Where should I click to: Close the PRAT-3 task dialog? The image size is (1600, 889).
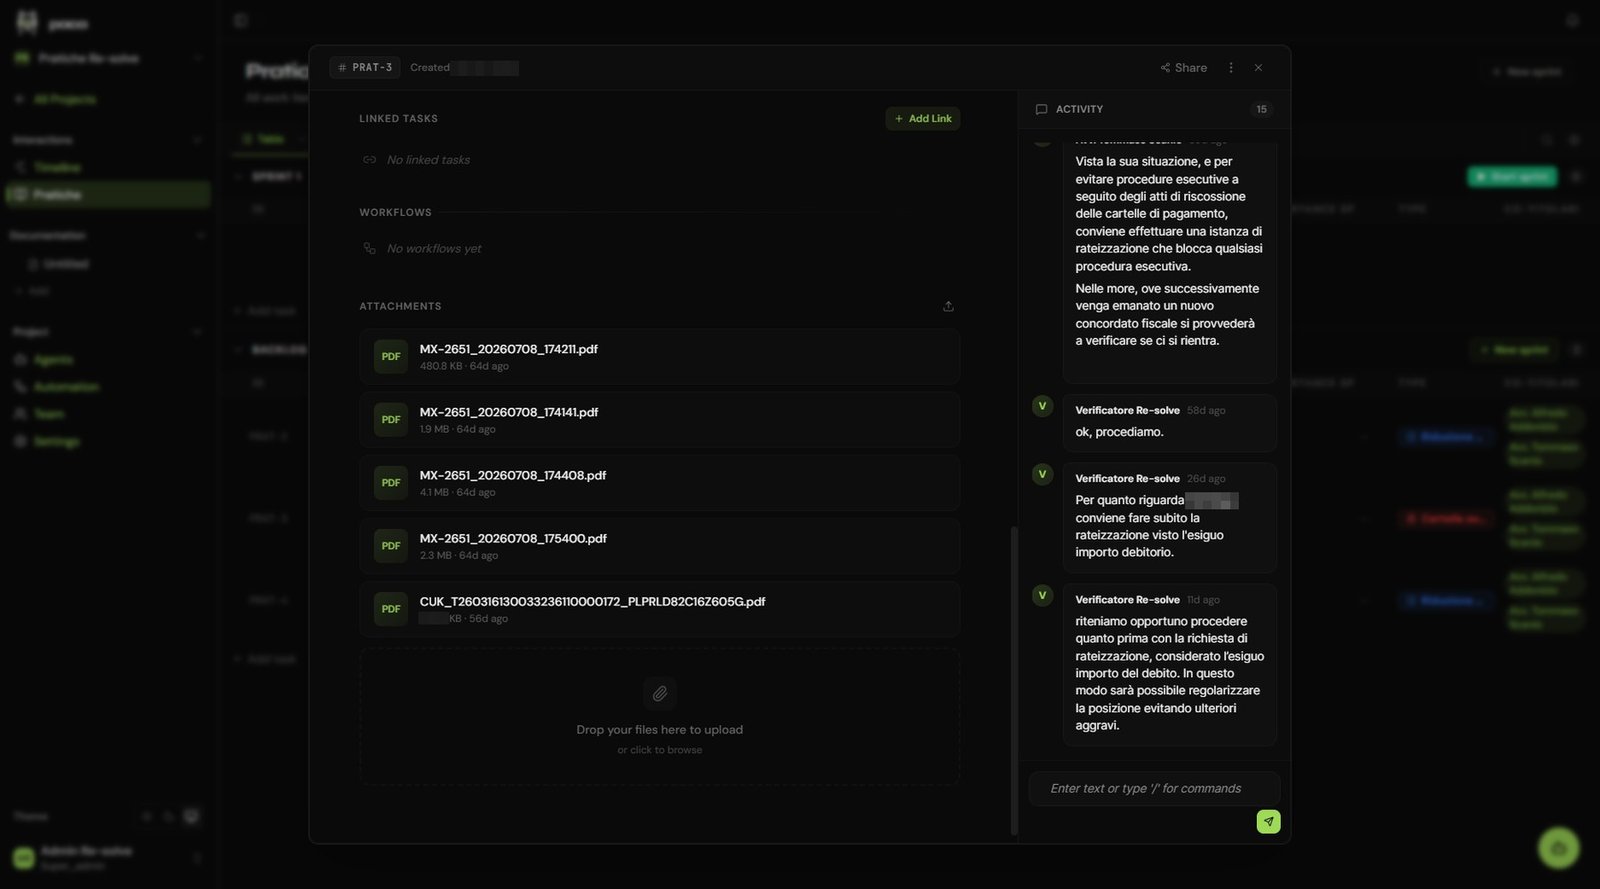click(x=1258, y=68)
